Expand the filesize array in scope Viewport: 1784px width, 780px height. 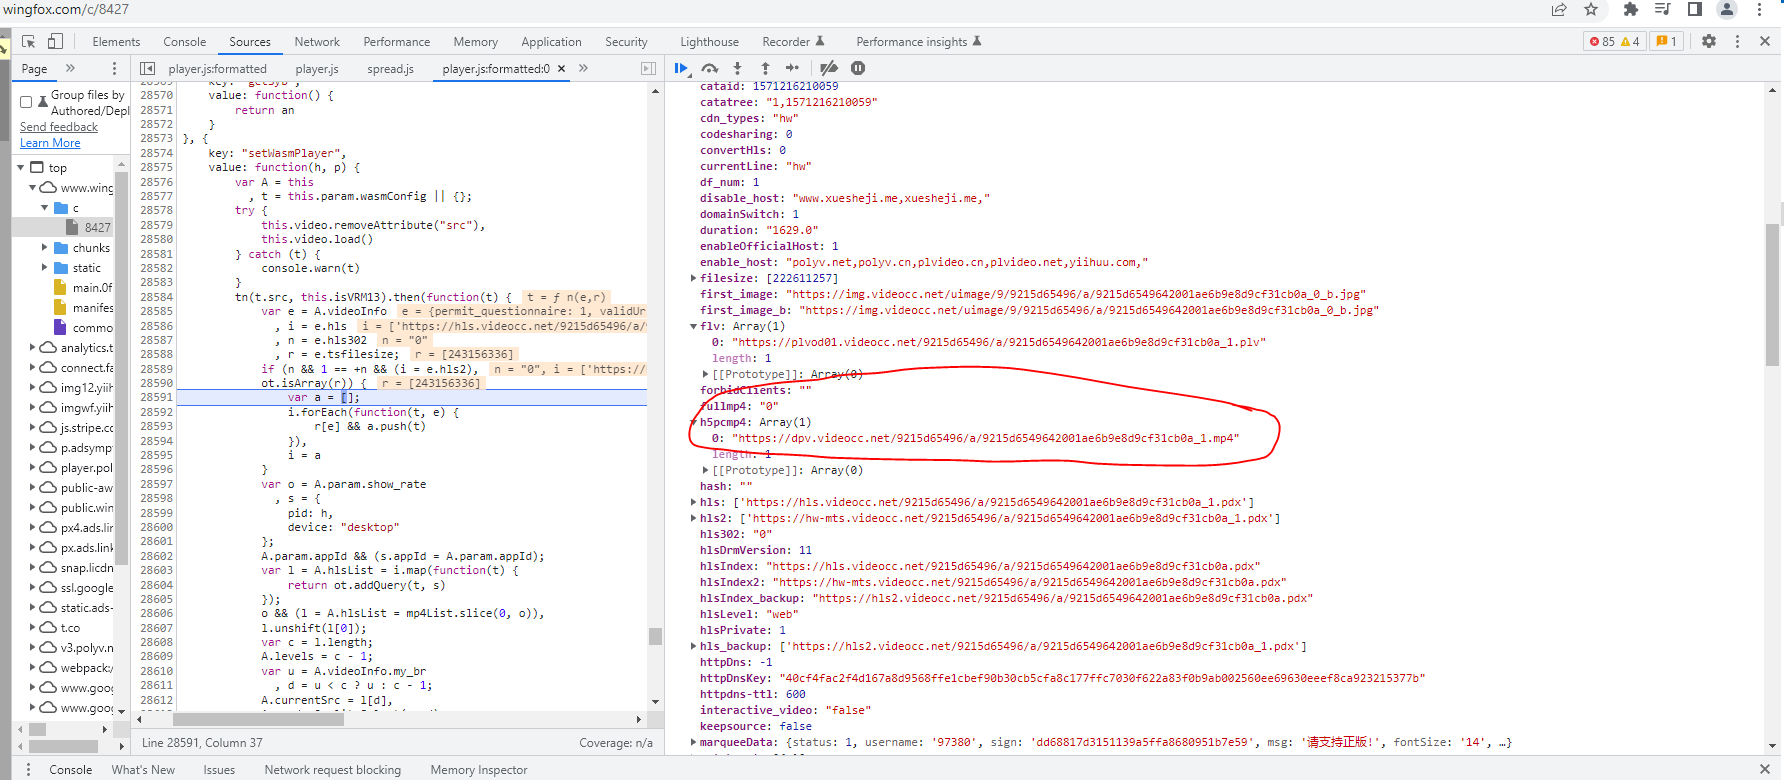pos(694,278)
